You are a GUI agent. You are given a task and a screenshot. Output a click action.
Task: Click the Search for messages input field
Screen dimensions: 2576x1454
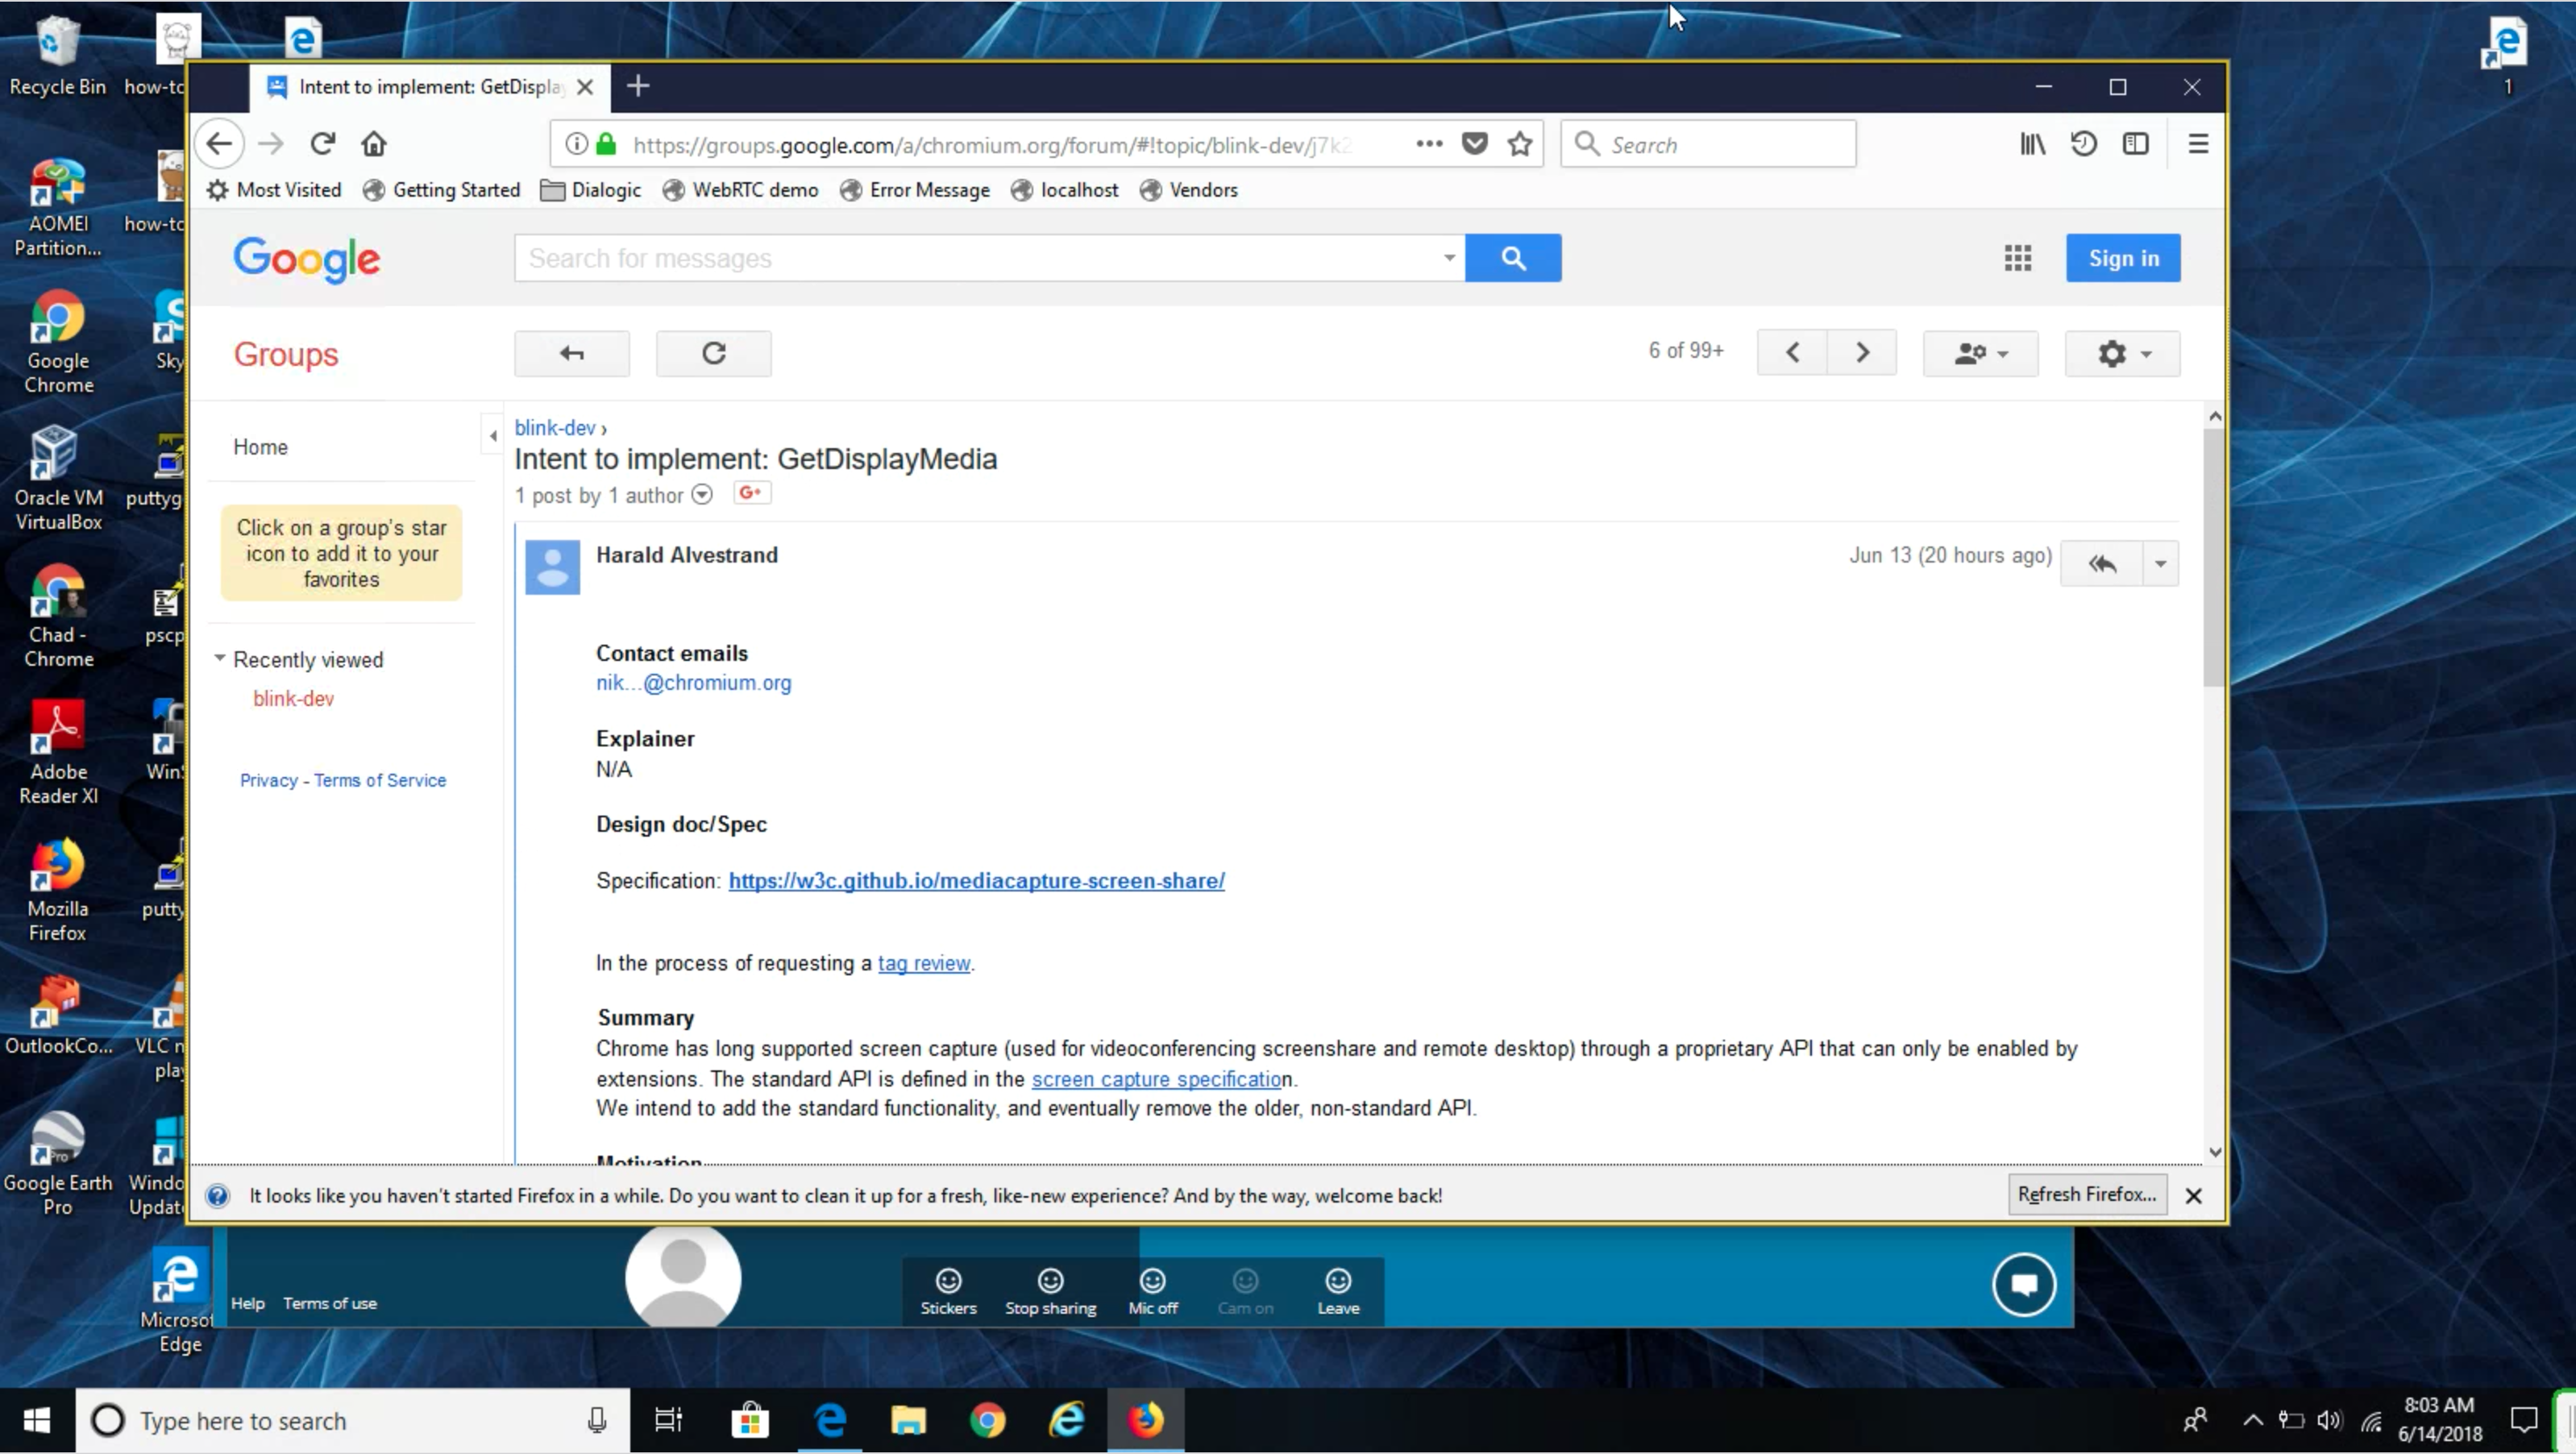(x=989, y=258)
